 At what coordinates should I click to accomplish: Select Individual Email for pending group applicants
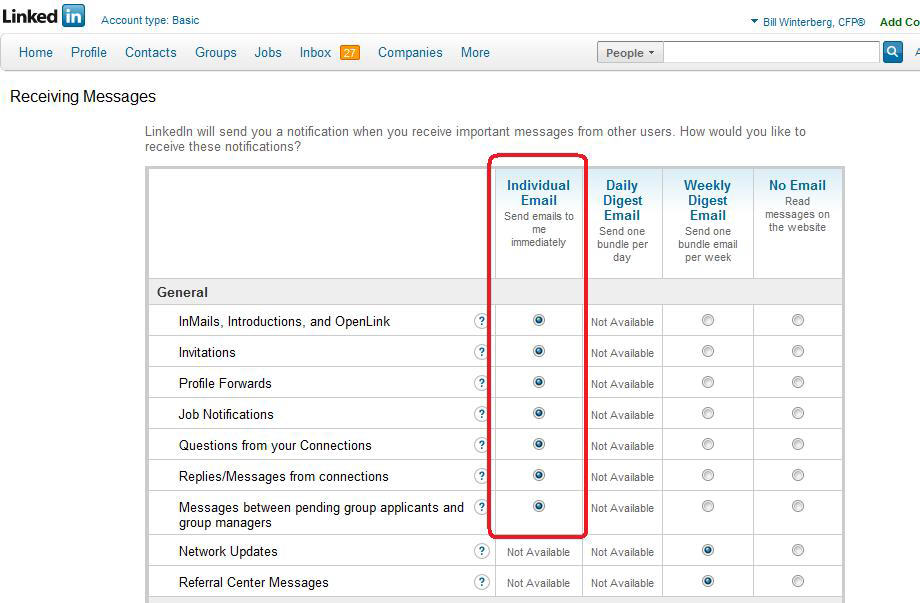(x=539, y=506)
